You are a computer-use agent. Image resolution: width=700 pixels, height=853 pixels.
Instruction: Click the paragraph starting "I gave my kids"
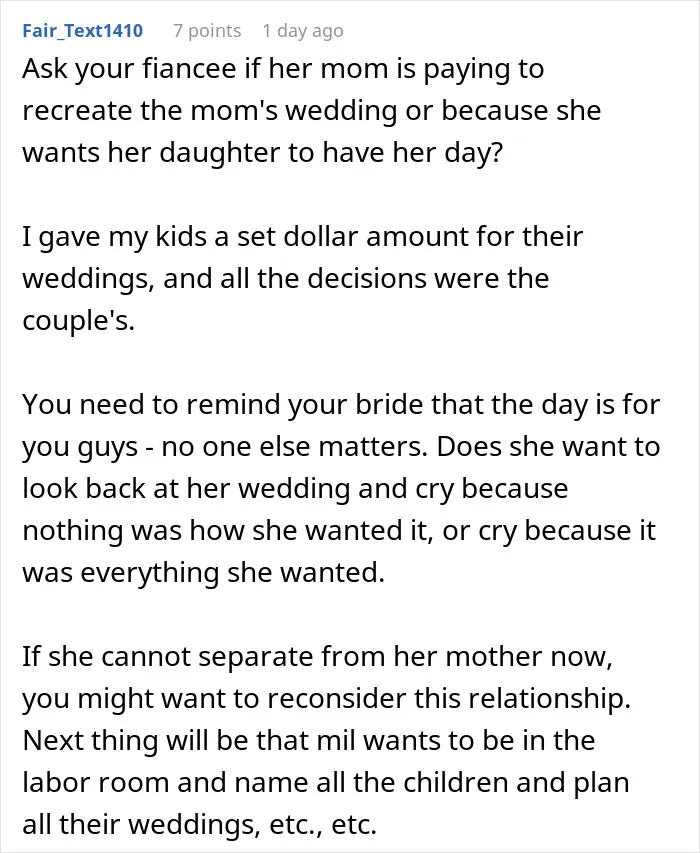click(303, 278)
